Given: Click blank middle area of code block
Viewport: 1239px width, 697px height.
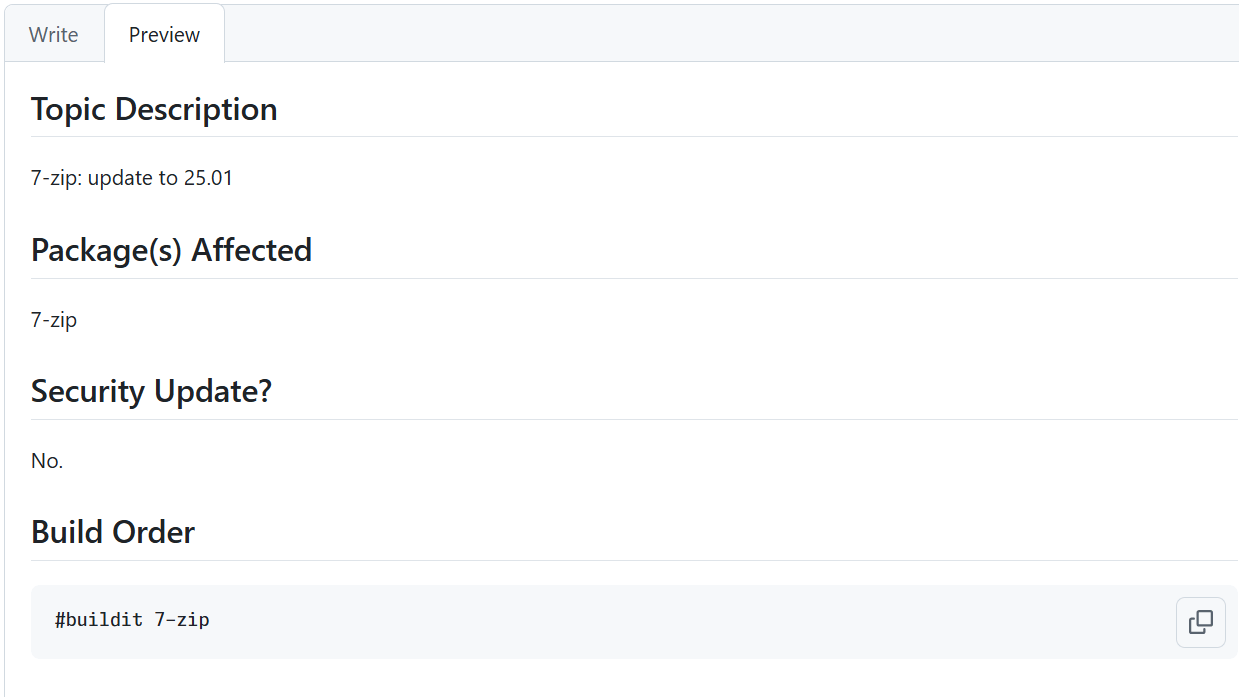Looking at the screenshot, I should [690, 622].
